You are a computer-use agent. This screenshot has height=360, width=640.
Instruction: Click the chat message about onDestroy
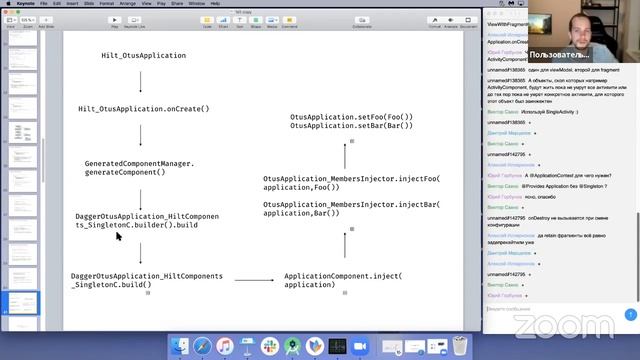(548, 222)
